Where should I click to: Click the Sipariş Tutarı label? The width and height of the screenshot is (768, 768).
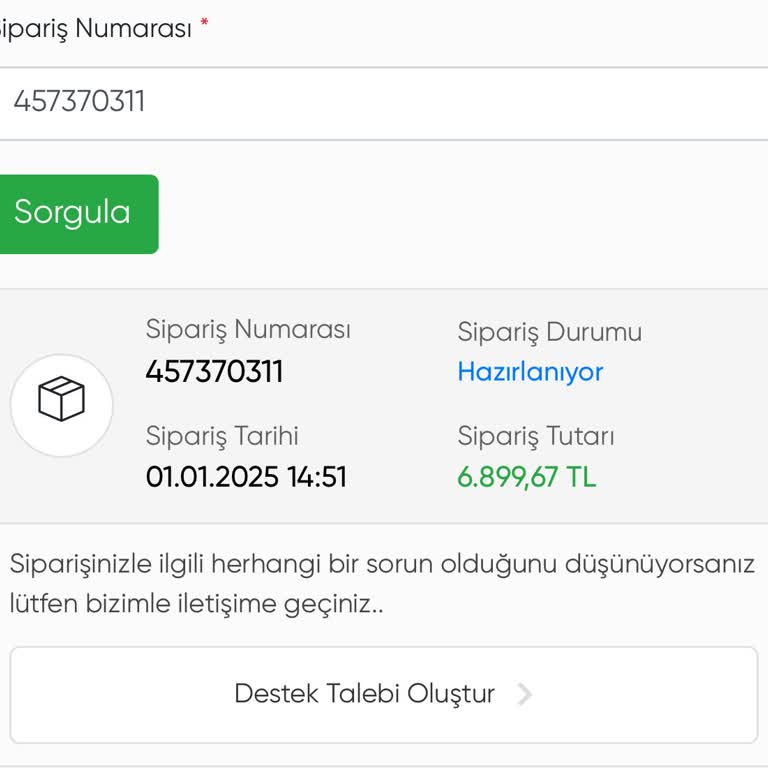[536, 435]
